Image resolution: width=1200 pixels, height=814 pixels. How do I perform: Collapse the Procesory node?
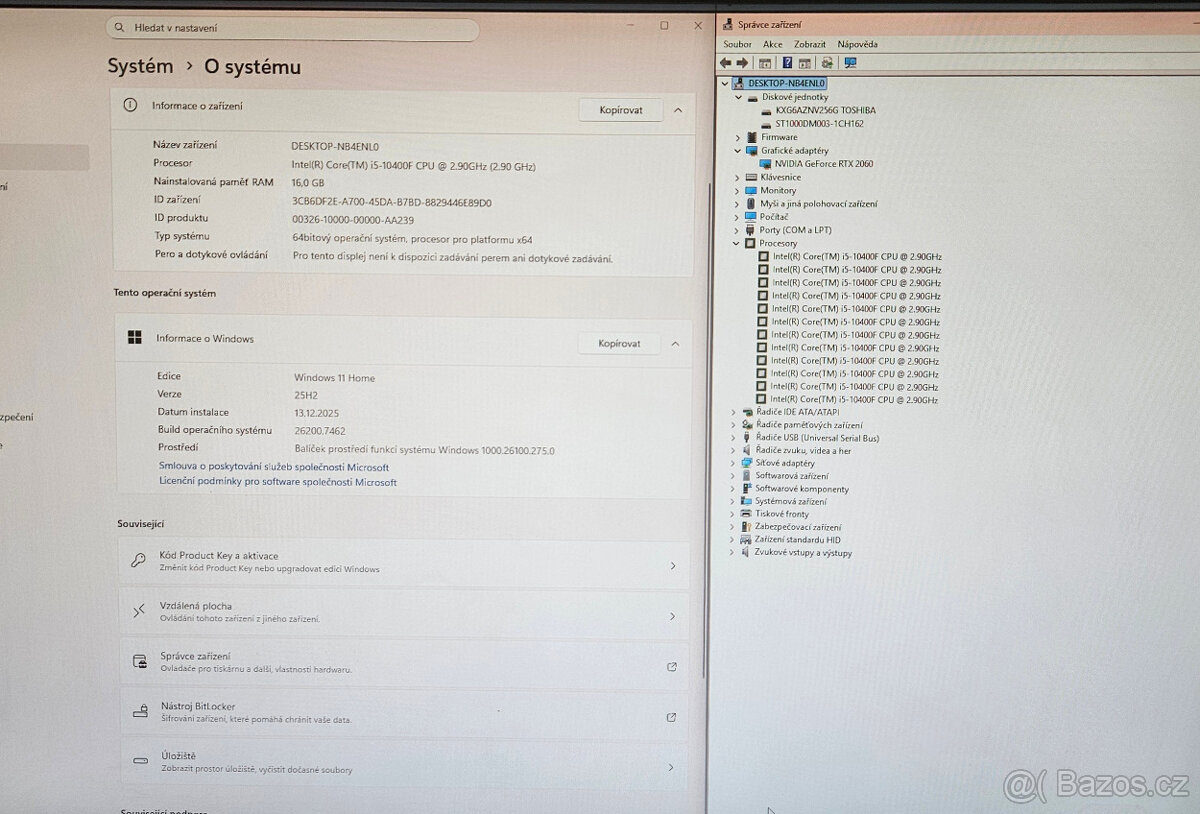737,242
